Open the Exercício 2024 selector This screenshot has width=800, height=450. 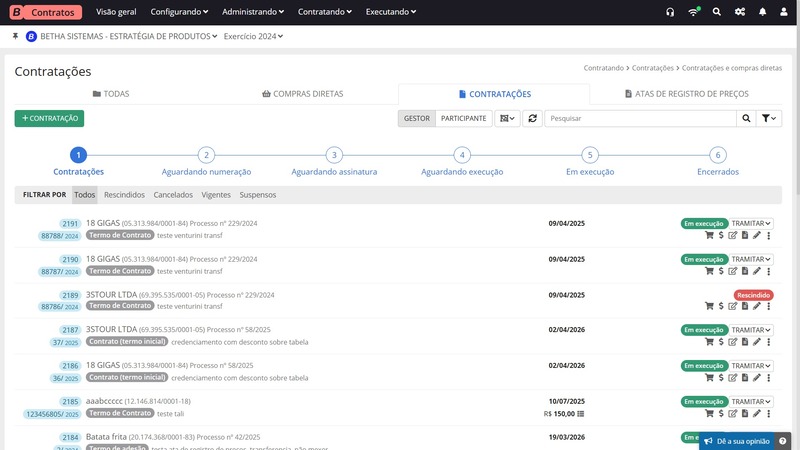click(x=253, y=36)
